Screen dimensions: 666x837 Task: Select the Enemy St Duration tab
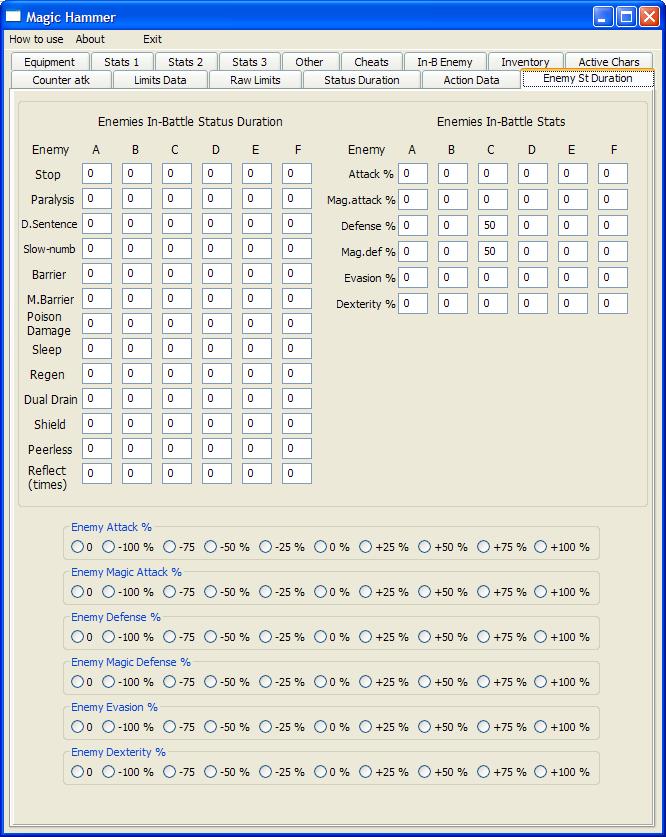(x=588, y=78)
